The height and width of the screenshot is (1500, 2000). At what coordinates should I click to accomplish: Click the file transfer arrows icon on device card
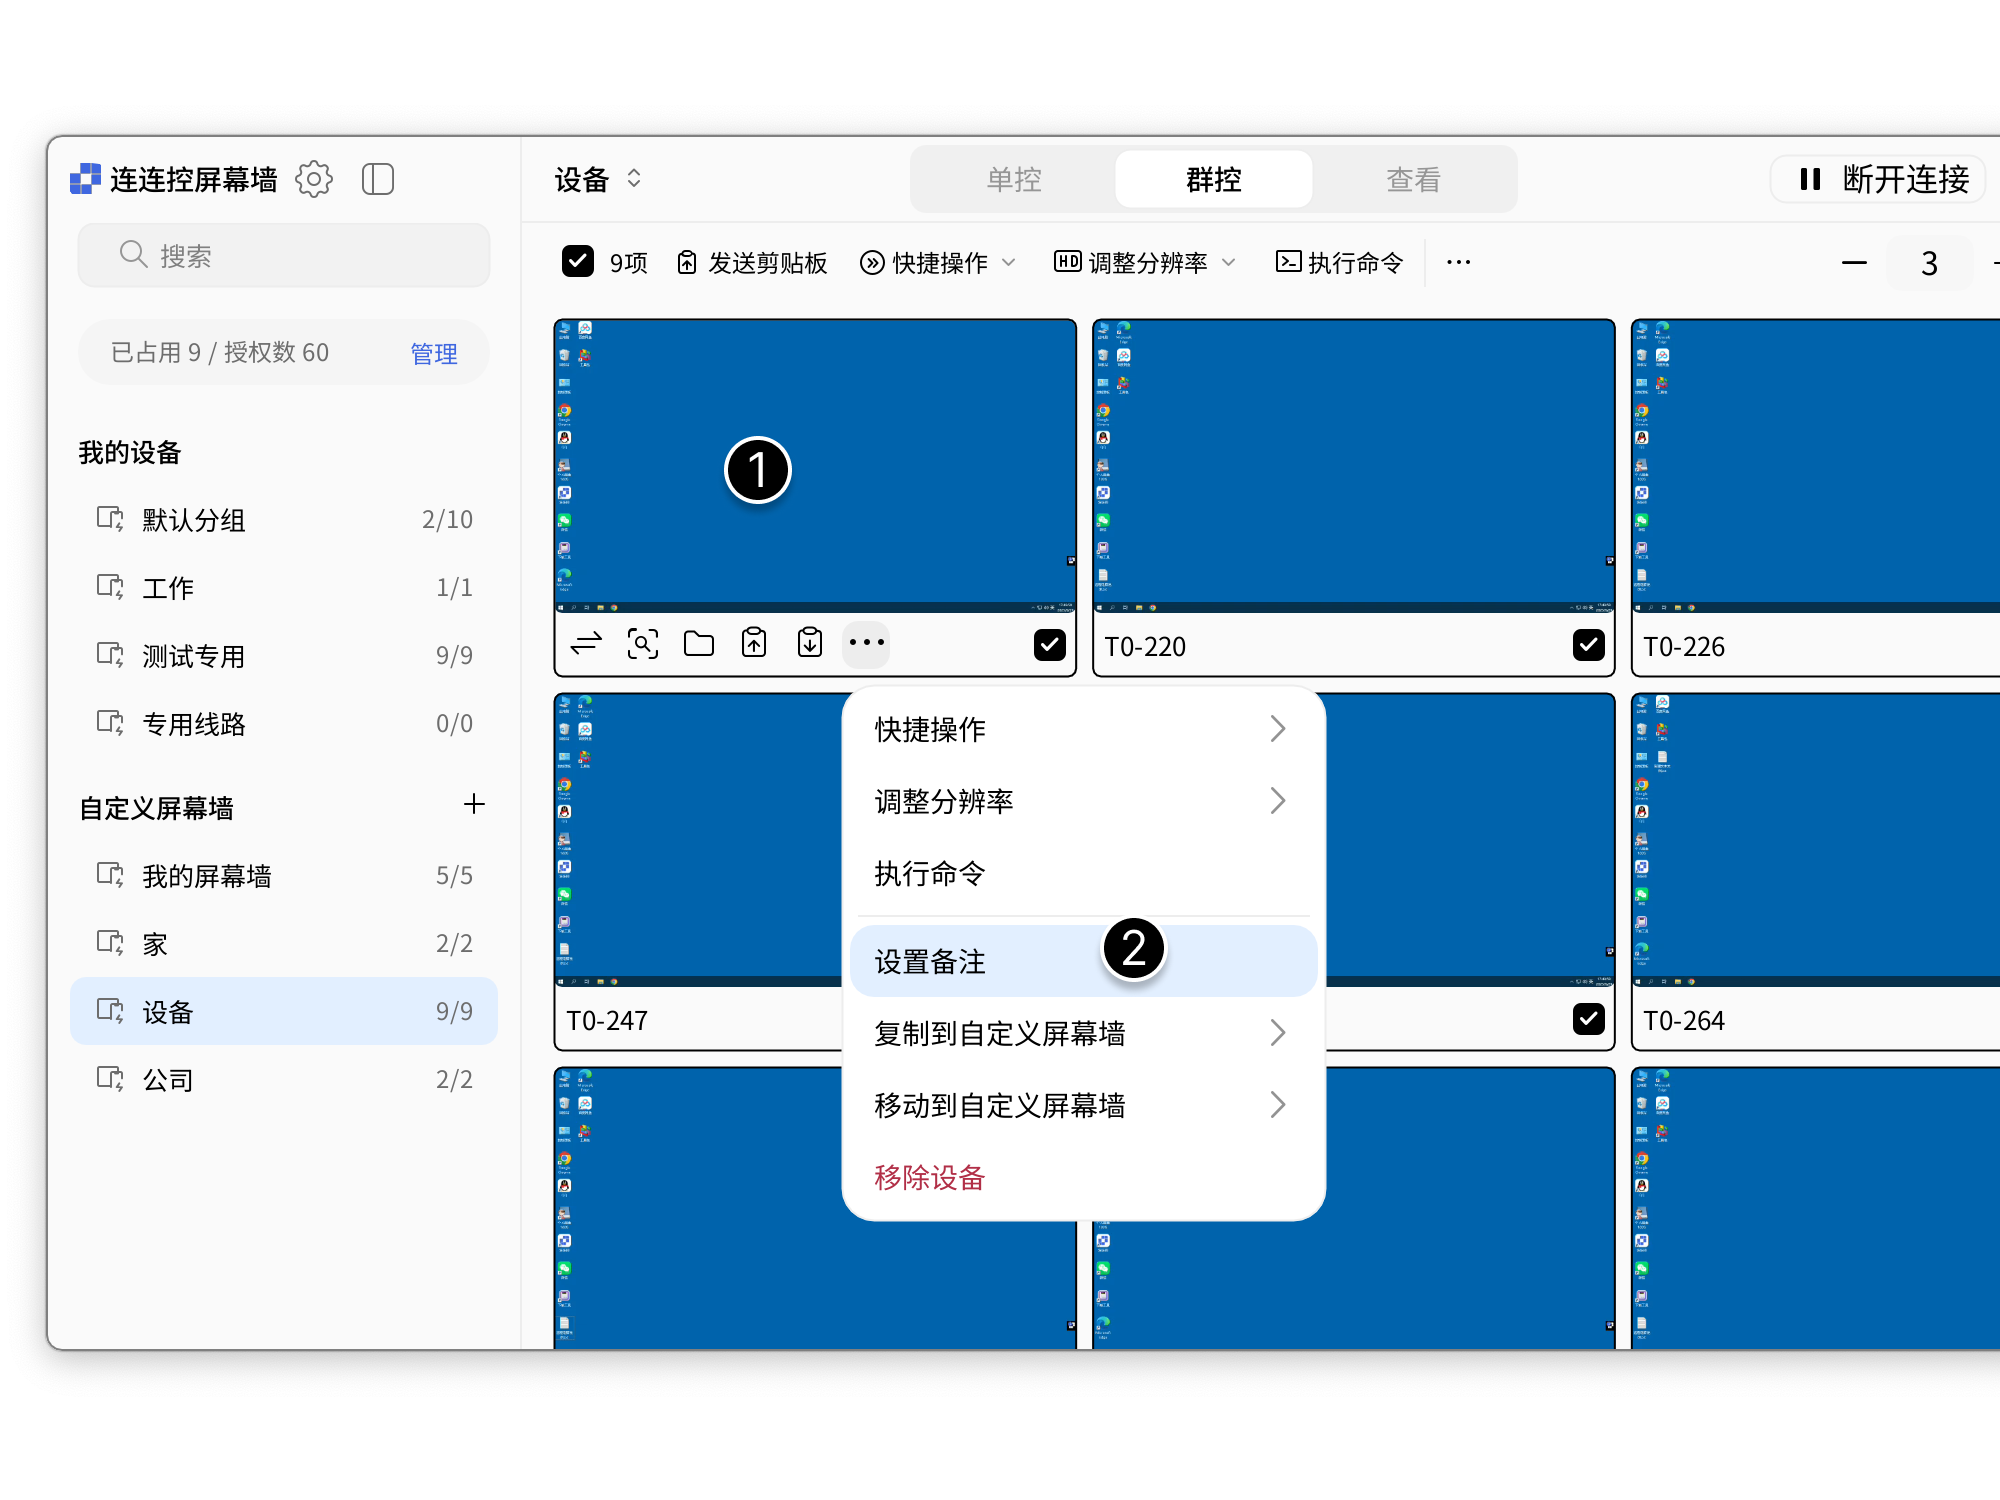[x=586, y=643]
